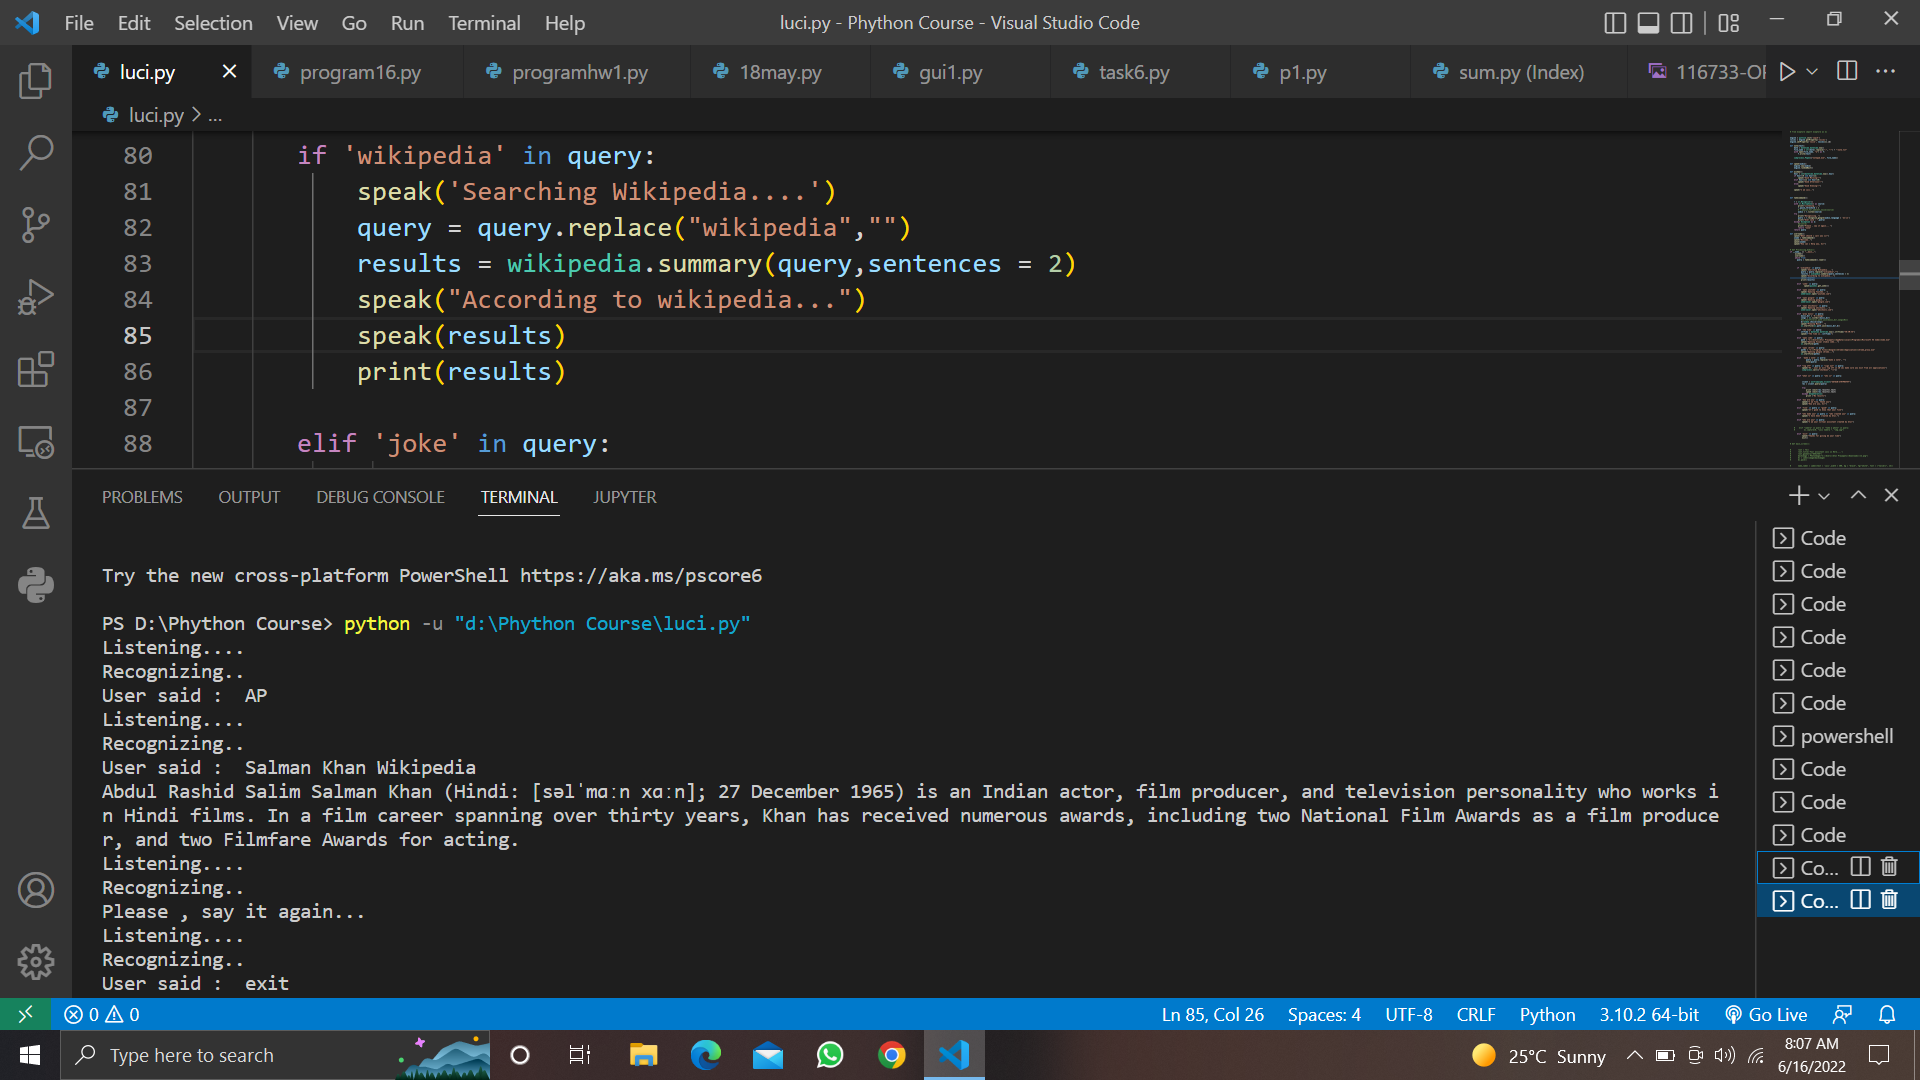Open the new terminal launch profile dropdown

1824,496
